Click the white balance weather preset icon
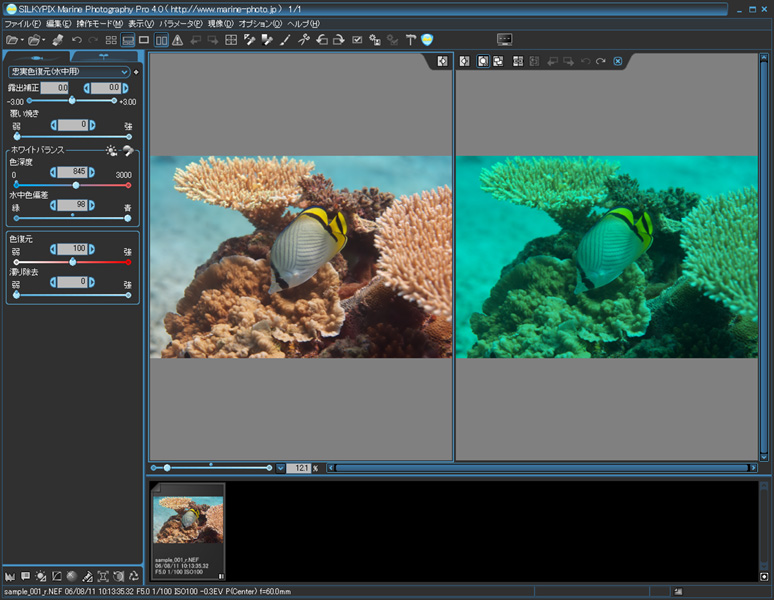The height and width of the screenshot is (600, 774). pos(112,150)
